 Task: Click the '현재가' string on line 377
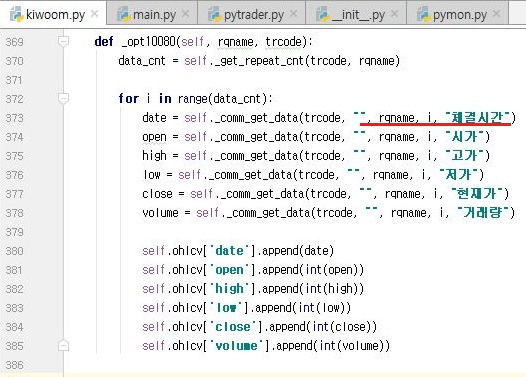[x=477, y=194]
